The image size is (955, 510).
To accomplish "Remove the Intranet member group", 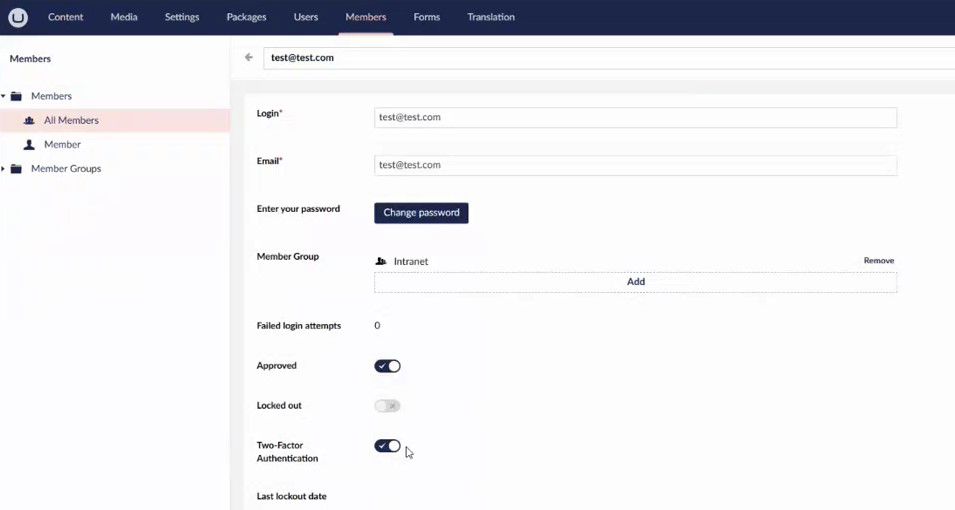I will point(879,260).
